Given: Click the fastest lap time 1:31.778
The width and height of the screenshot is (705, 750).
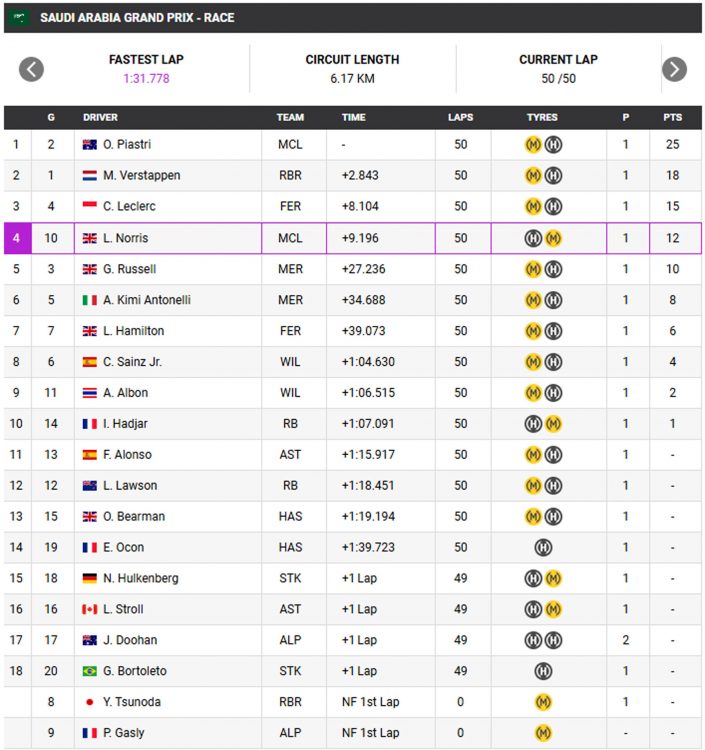Looking at the screenshot, I should 146,78.
